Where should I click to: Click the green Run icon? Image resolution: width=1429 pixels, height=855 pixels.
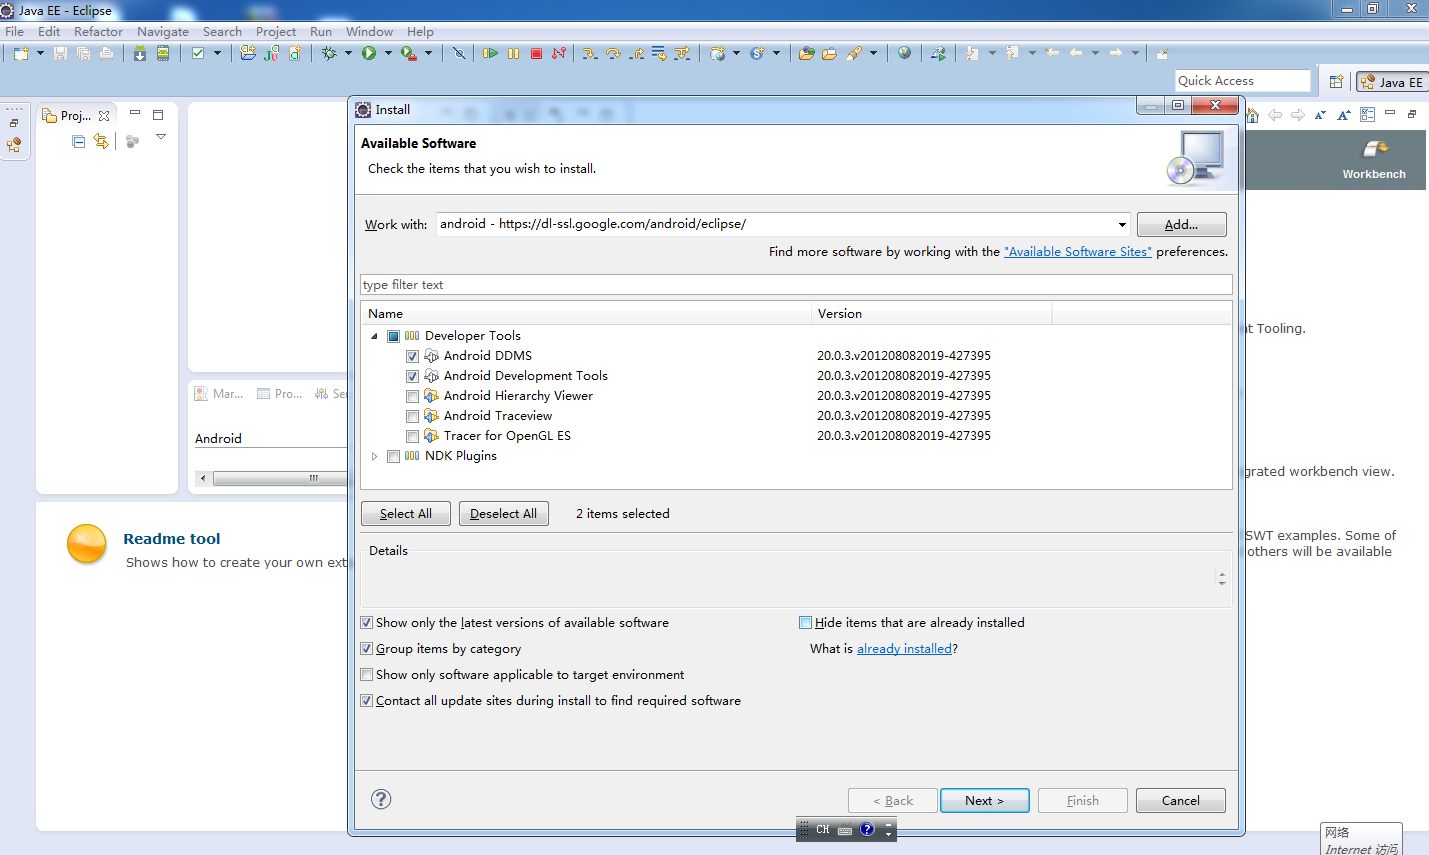pyautogui.click(x=369, y=53)
